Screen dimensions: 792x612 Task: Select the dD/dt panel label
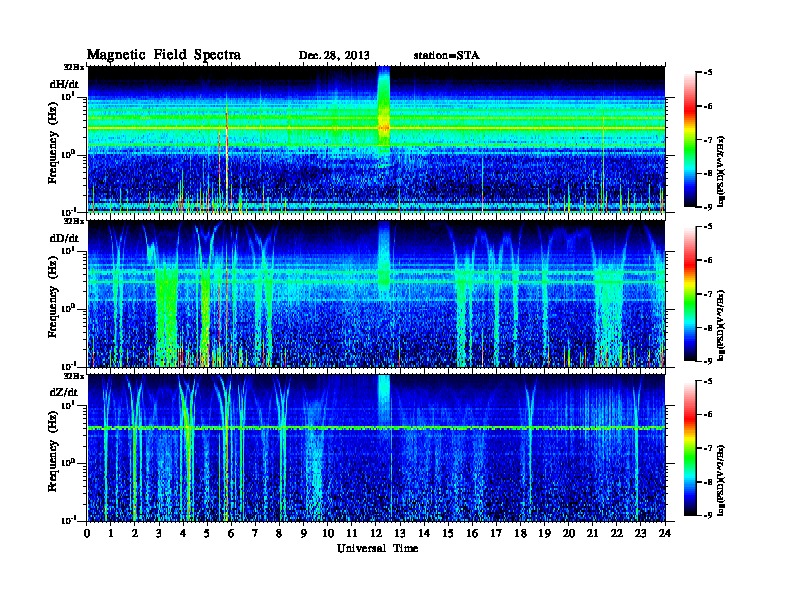64,238
